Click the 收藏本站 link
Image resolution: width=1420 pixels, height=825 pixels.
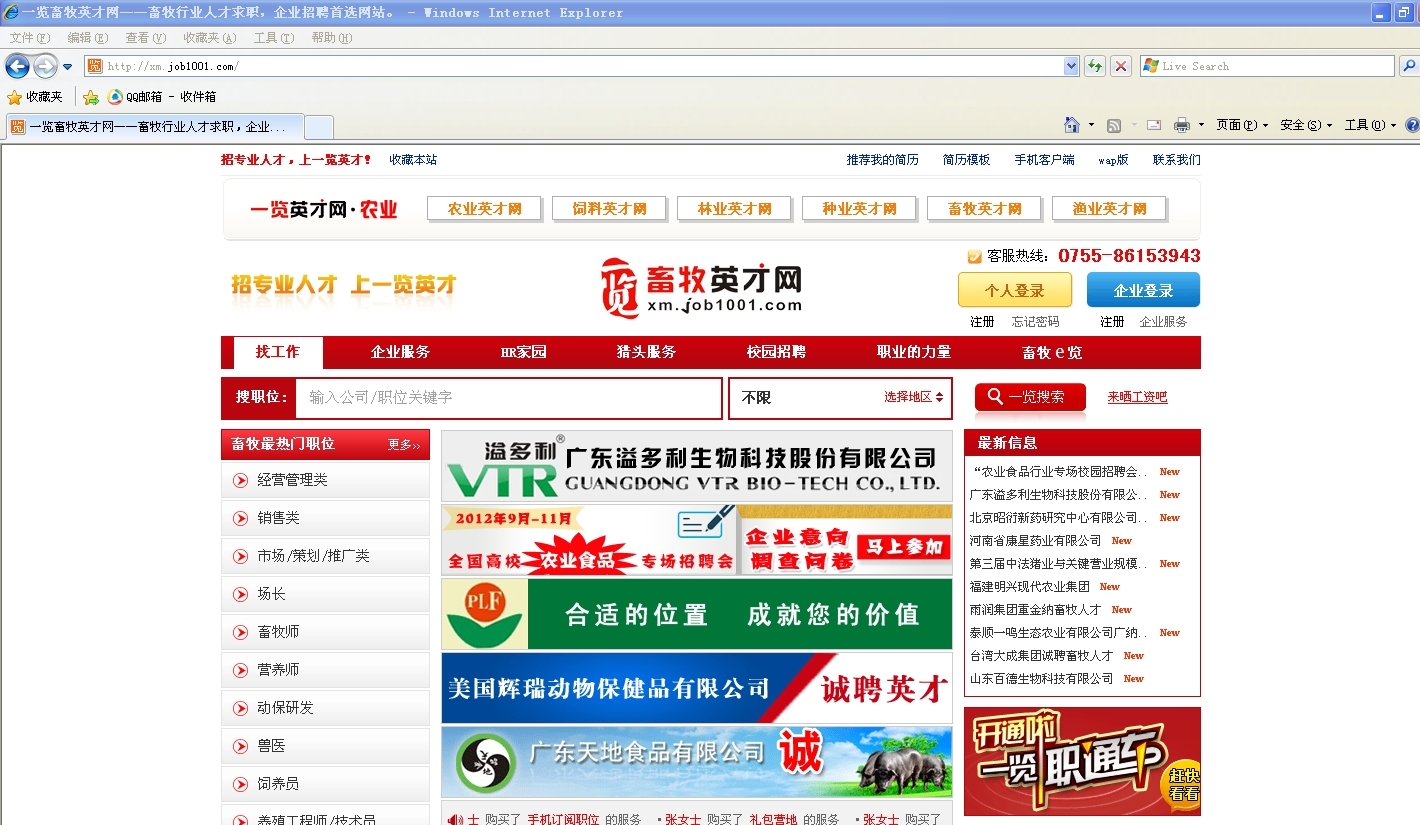(413, 160)
